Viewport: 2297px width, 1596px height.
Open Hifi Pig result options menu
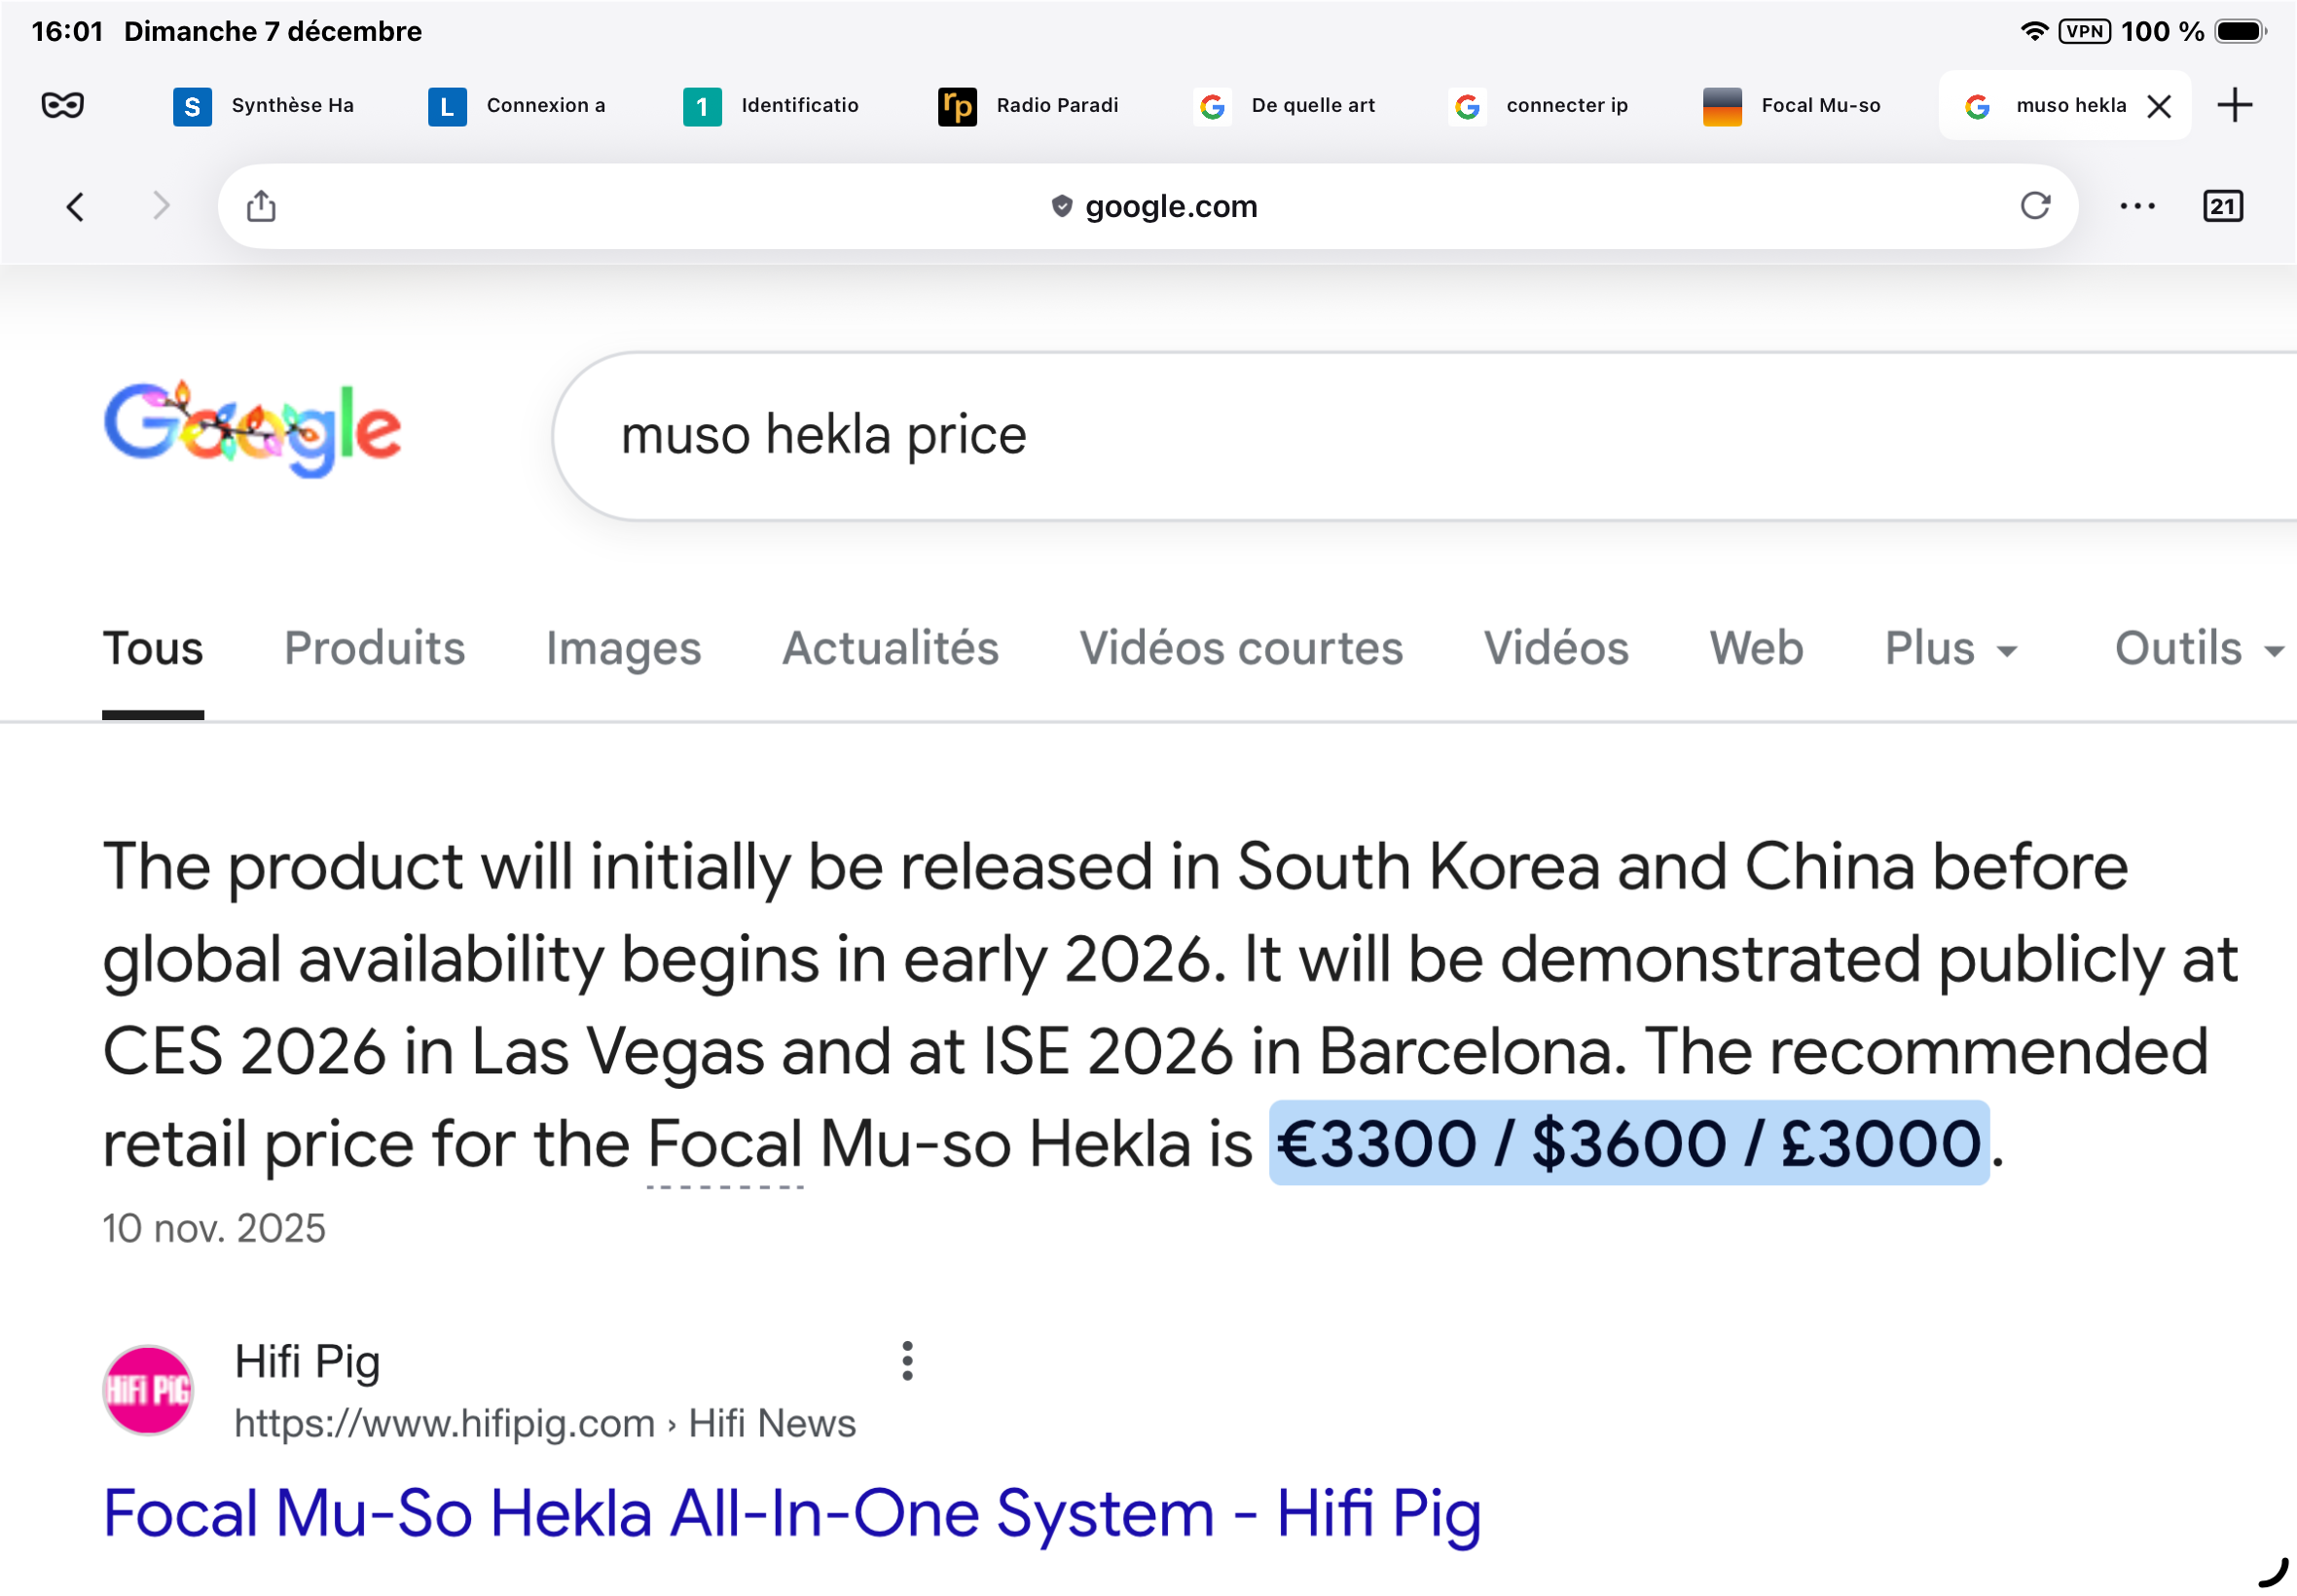907,1361
